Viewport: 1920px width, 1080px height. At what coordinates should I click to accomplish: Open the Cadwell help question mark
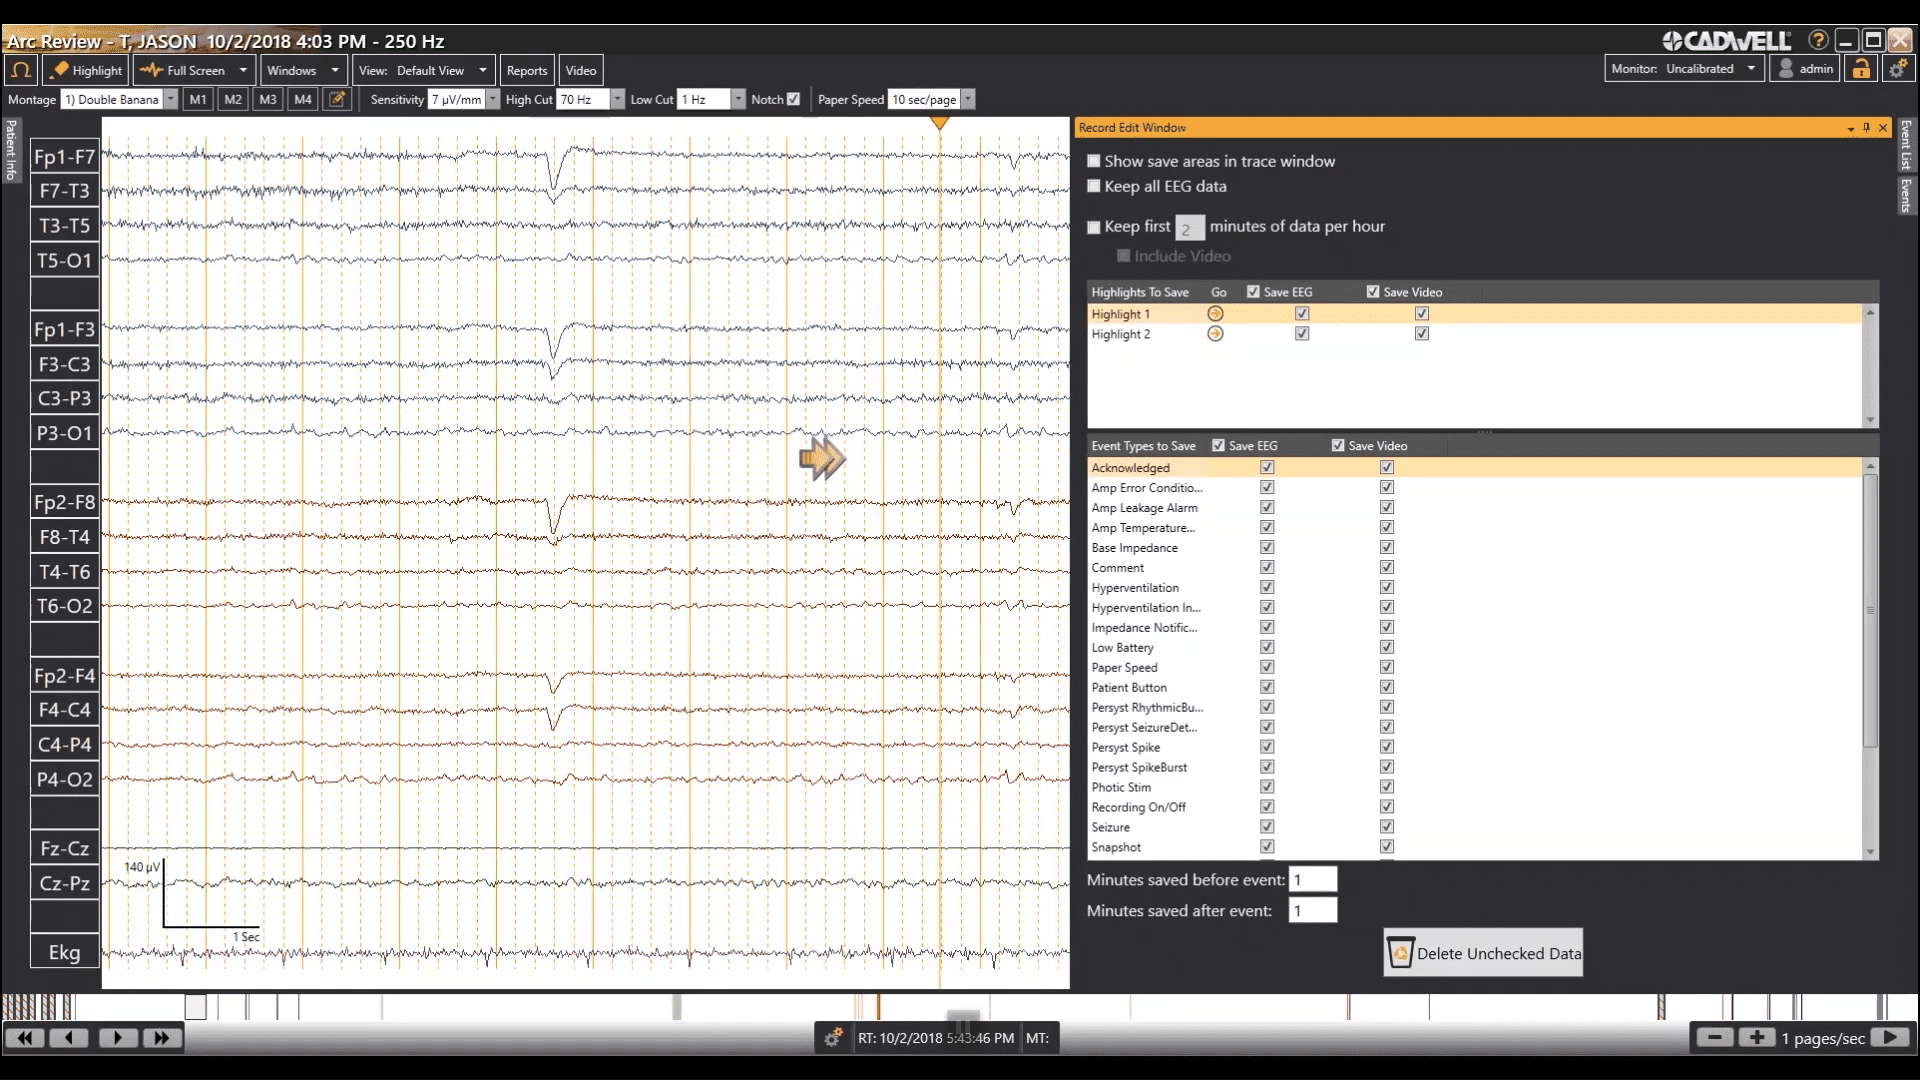[x=1818, y=41]
